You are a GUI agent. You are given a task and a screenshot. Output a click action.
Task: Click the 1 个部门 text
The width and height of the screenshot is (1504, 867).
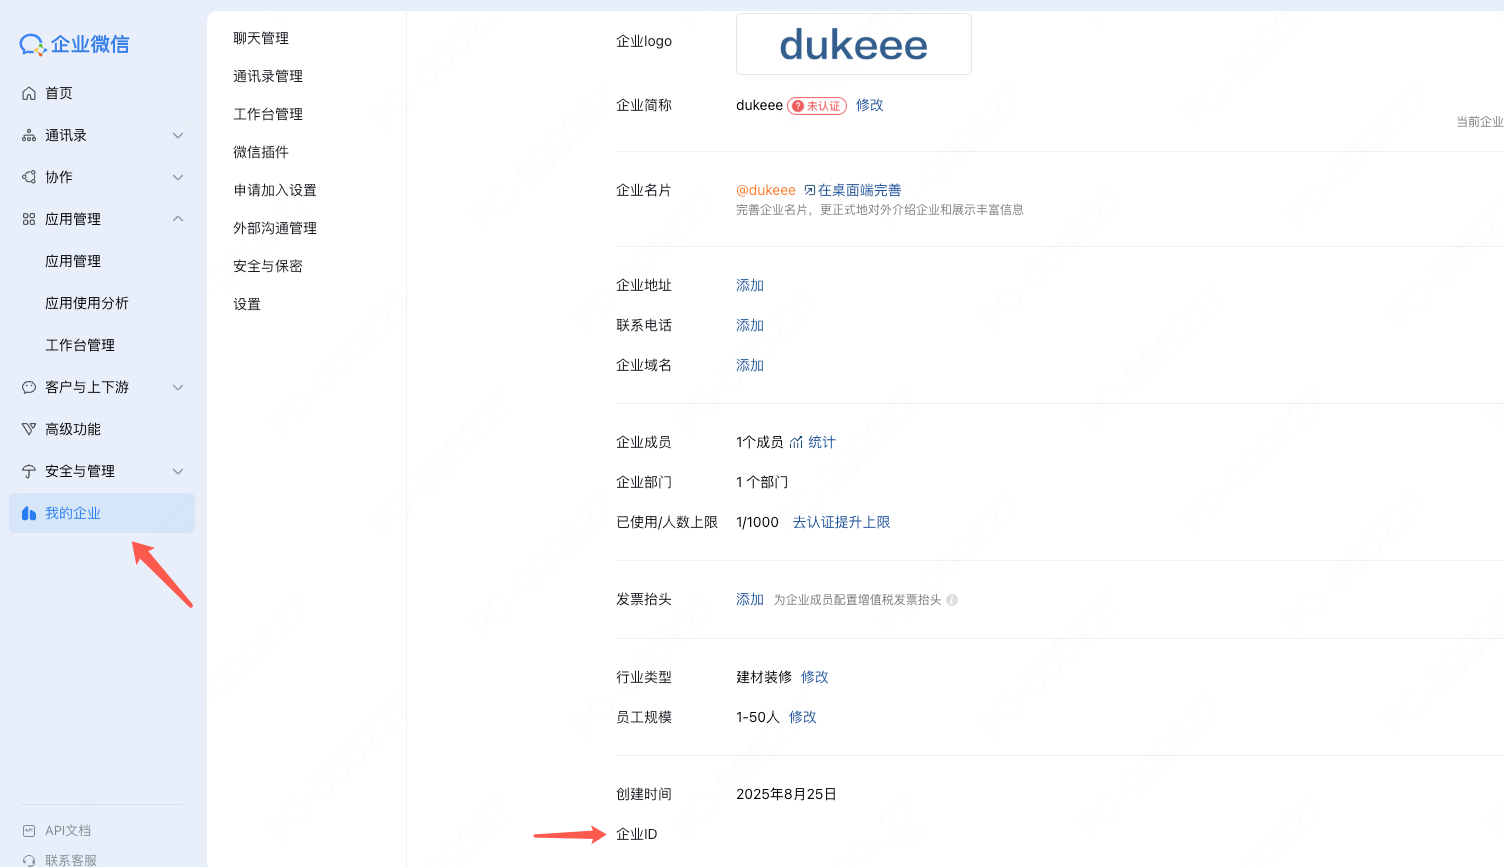[x=762, y=482]
